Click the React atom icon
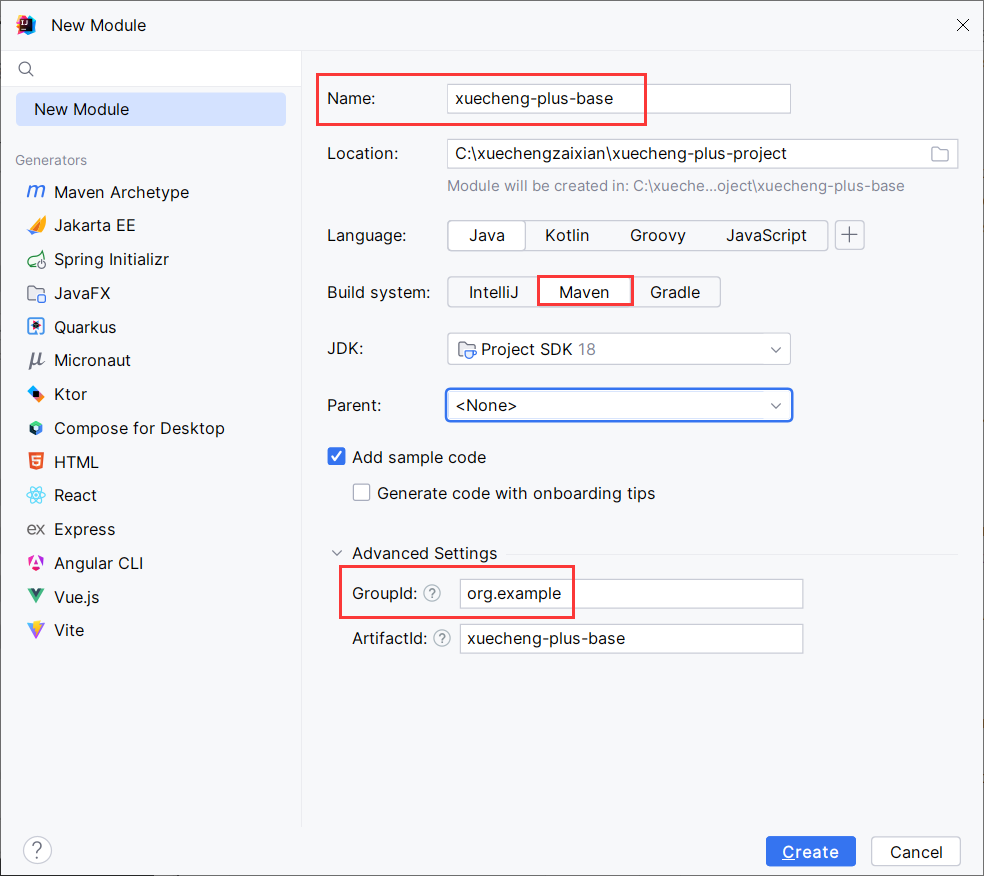This screenshot has width=984, height=876. point(36,495)
